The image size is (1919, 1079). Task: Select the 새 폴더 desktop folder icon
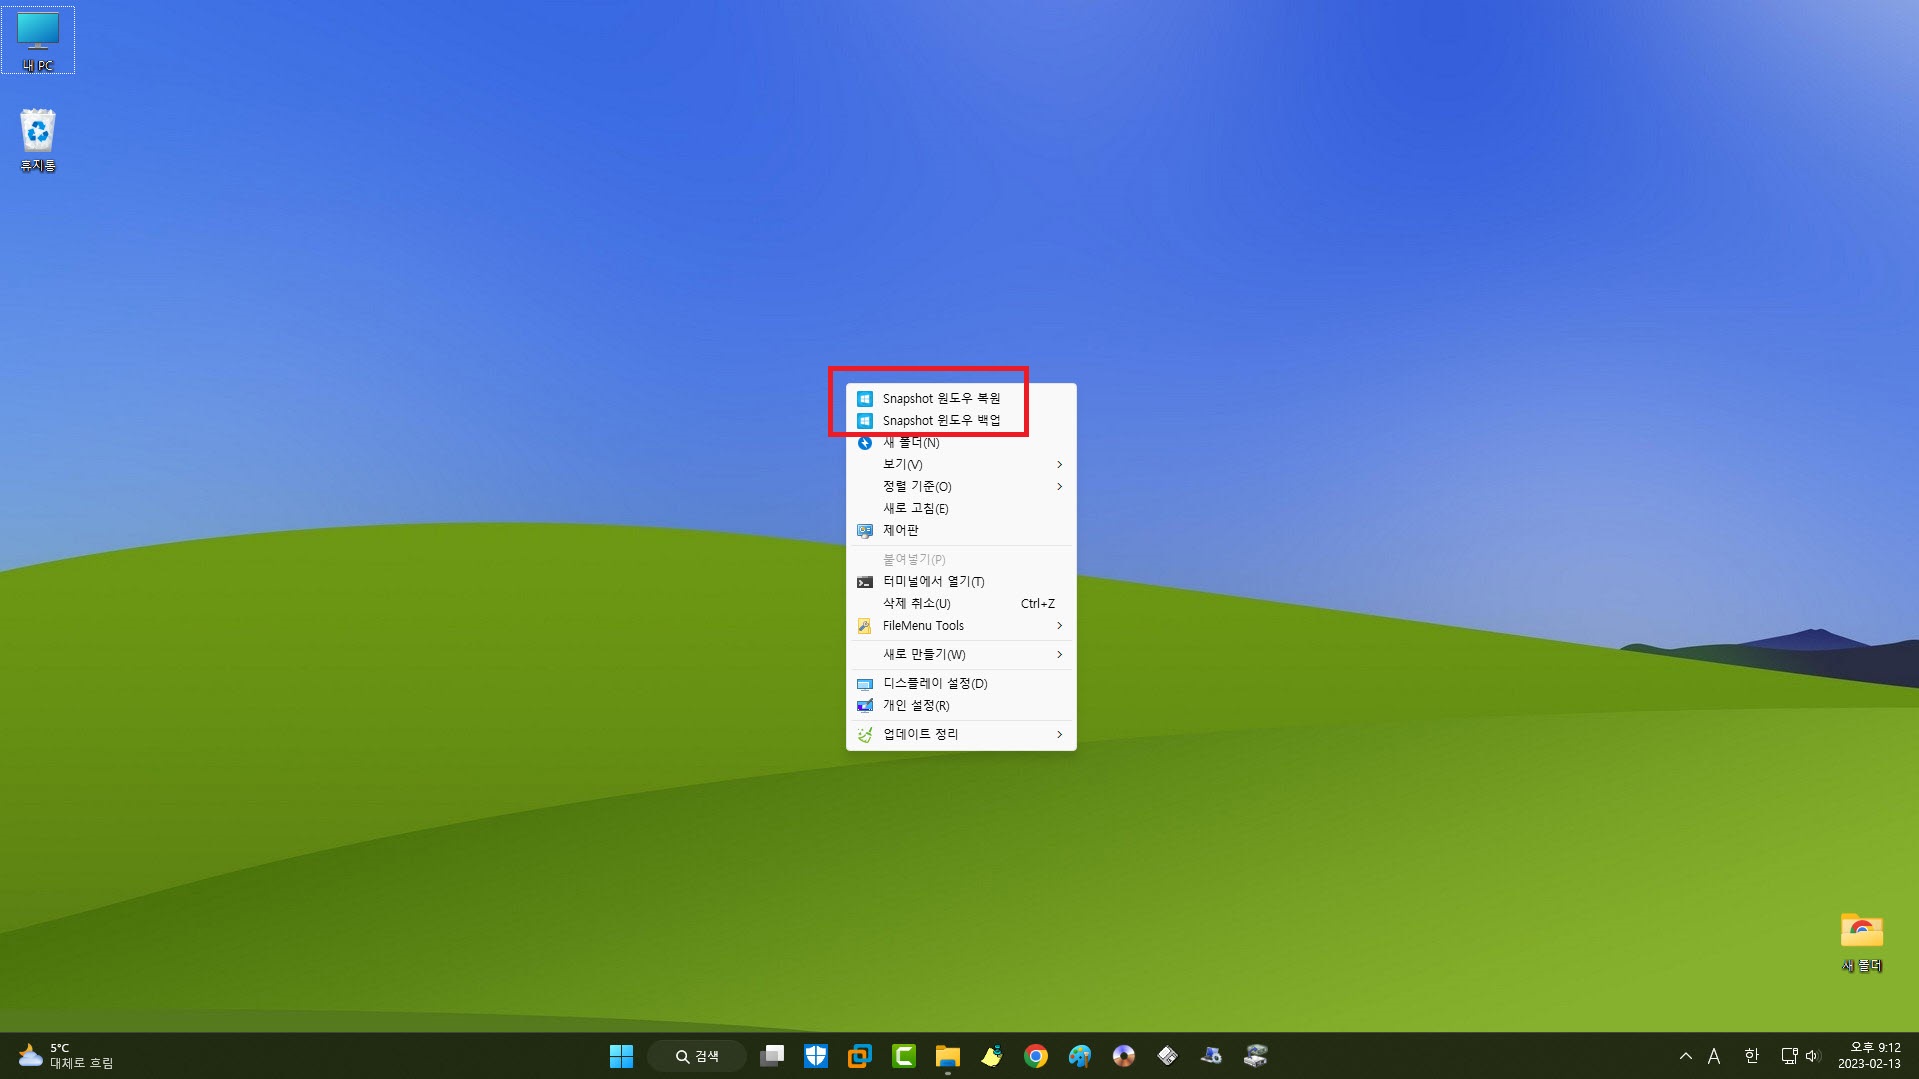(x=1861, y=942)
